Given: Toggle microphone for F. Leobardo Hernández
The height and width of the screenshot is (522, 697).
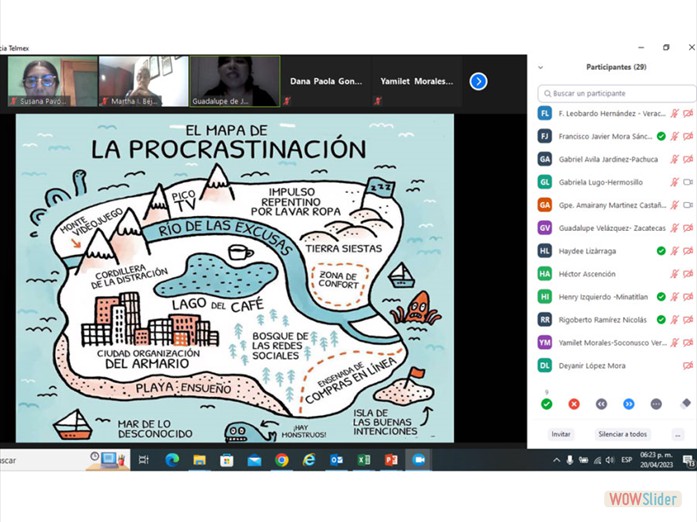Looking at the screenshot, I should pos(675,113).
